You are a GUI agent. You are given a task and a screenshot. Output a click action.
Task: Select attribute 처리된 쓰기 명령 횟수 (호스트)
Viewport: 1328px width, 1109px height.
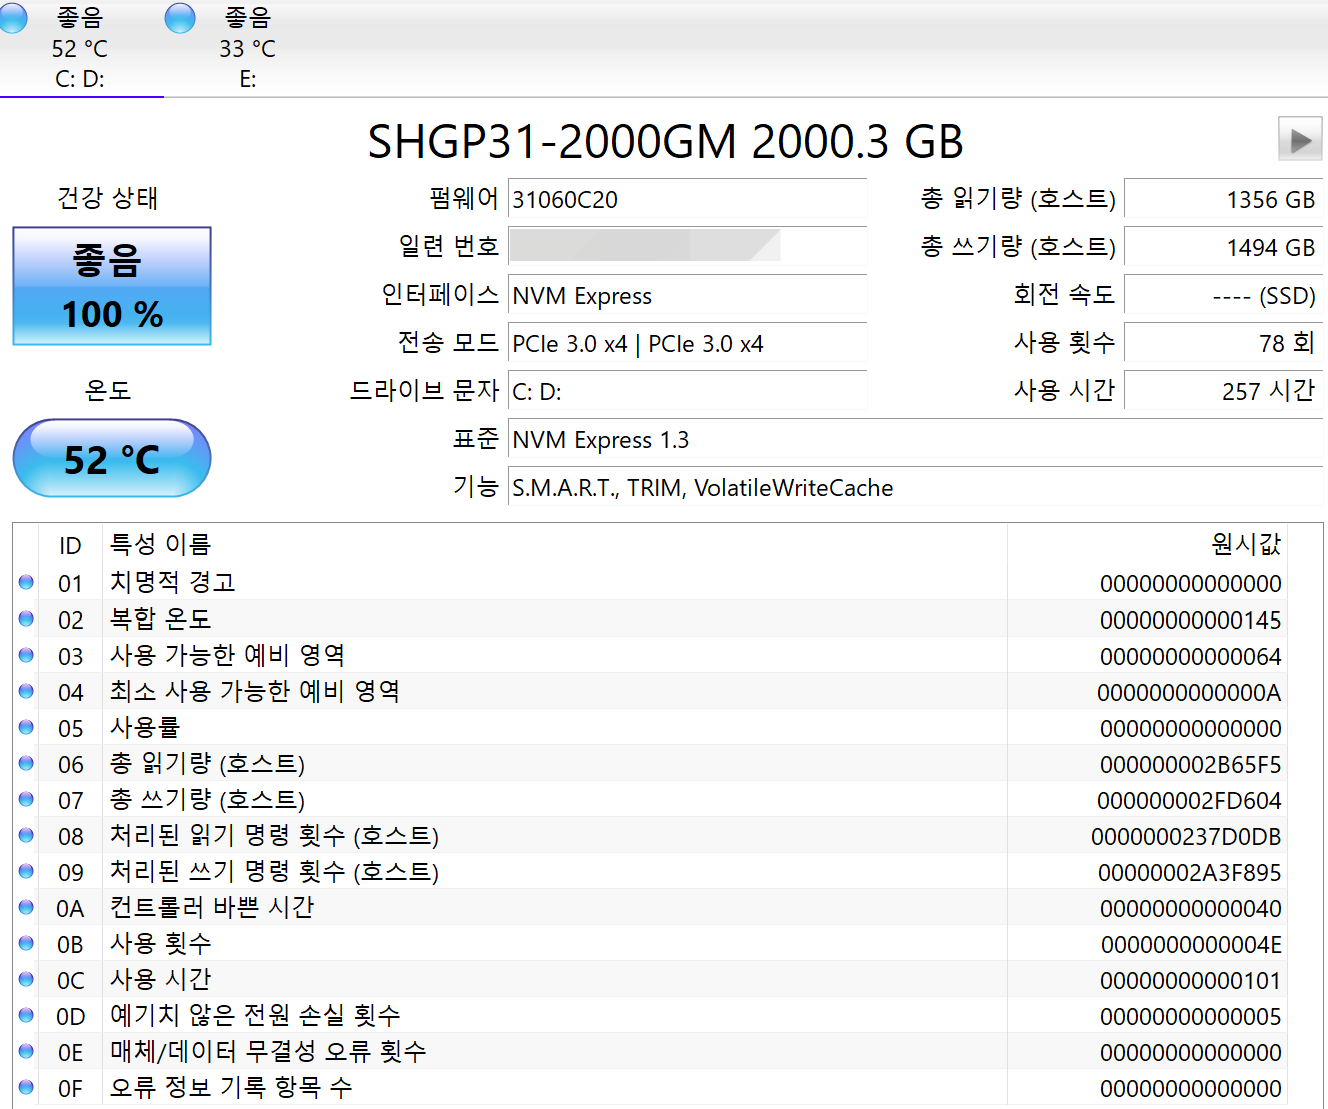274,871
